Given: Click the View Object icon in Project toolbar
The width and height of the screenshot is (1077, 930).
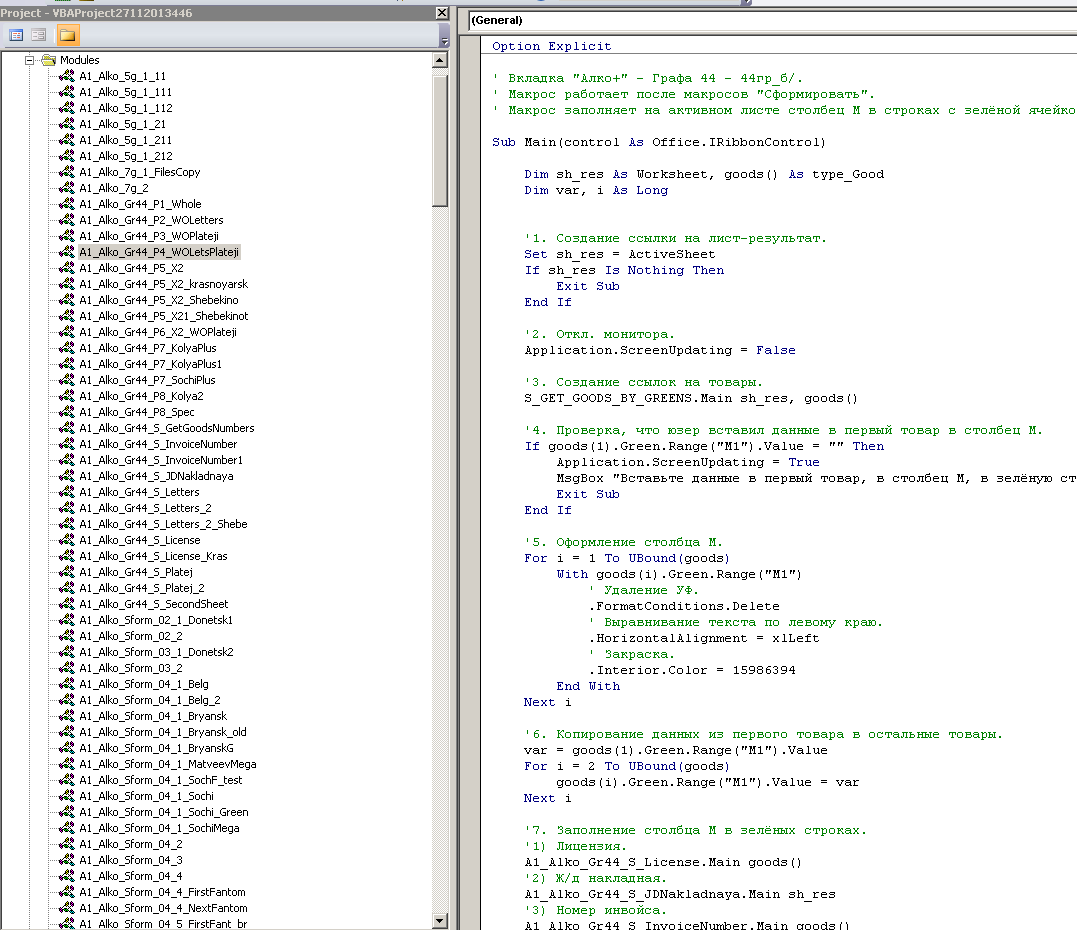Looking at the screenshot, I should click(x=38, y=35).
